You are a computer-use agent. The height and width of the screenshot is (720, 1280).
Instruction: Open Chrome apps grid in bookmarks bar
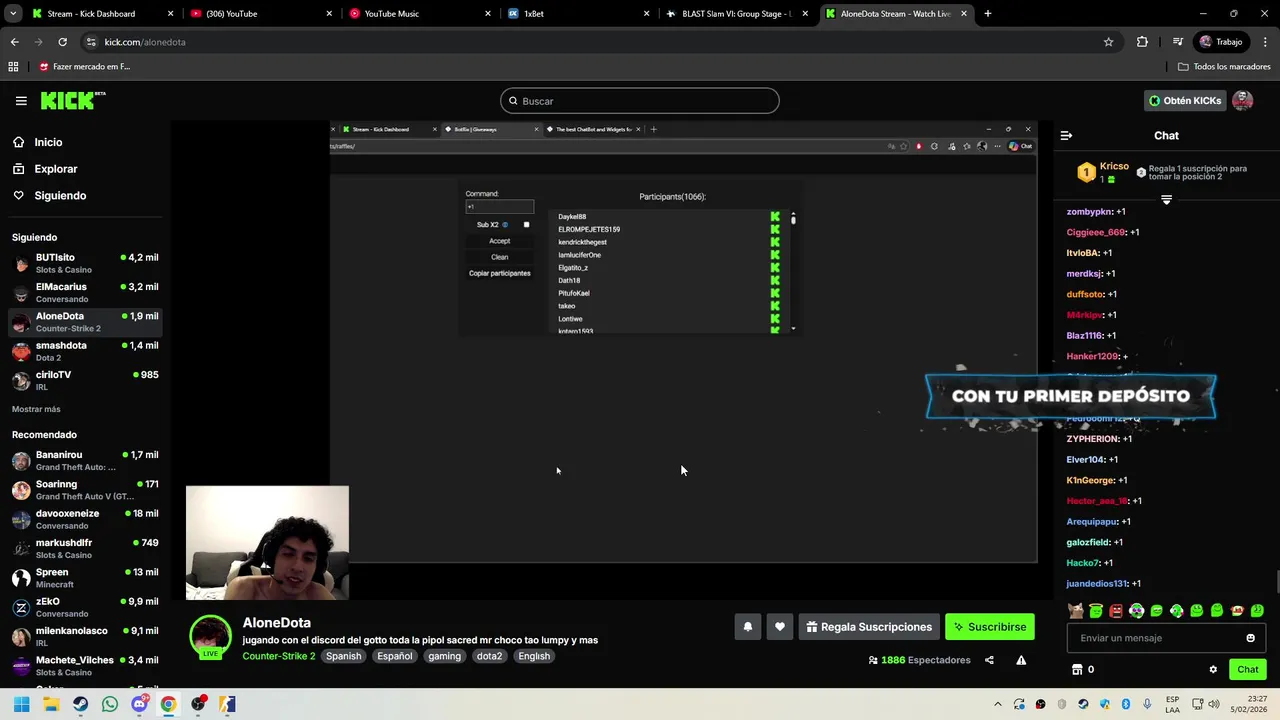13,67
